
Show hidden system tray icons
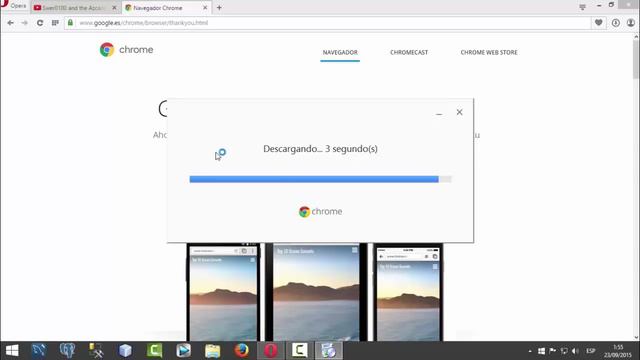coord(530,351)
